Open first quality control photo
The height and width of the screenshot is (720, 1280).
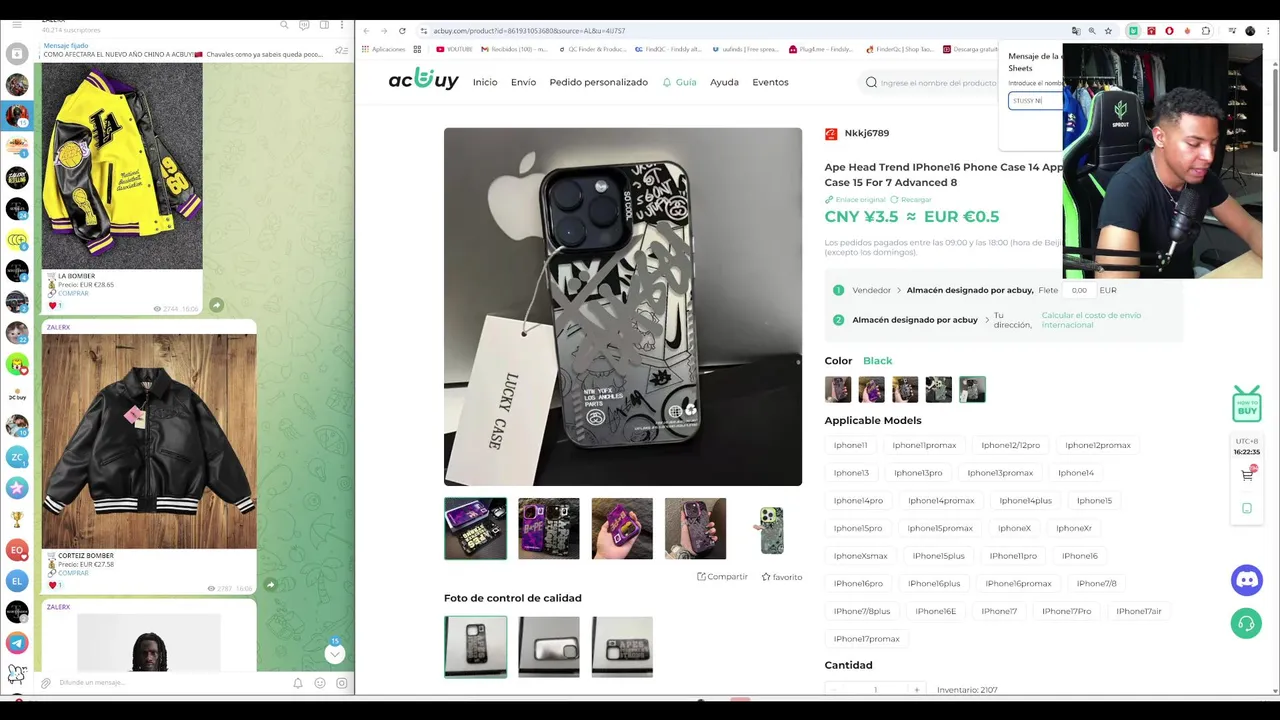(x=475, y=647)
